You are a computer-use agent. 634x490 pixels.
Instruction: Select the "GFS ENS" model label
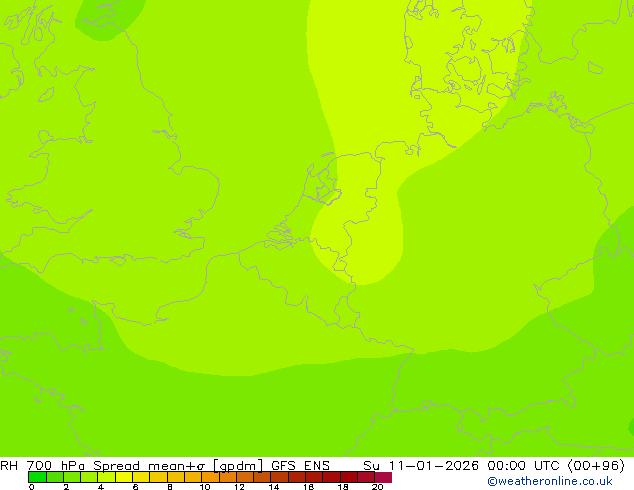[300, 465]
